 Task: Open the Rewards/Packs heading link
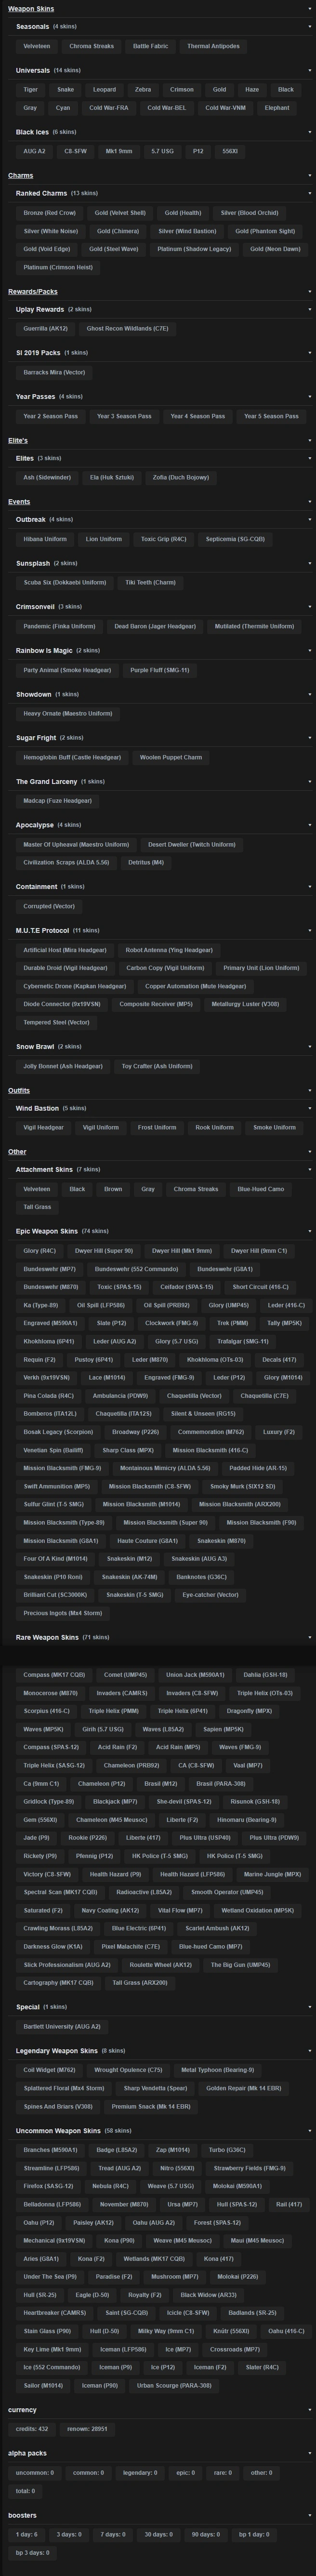pos(33,292)
